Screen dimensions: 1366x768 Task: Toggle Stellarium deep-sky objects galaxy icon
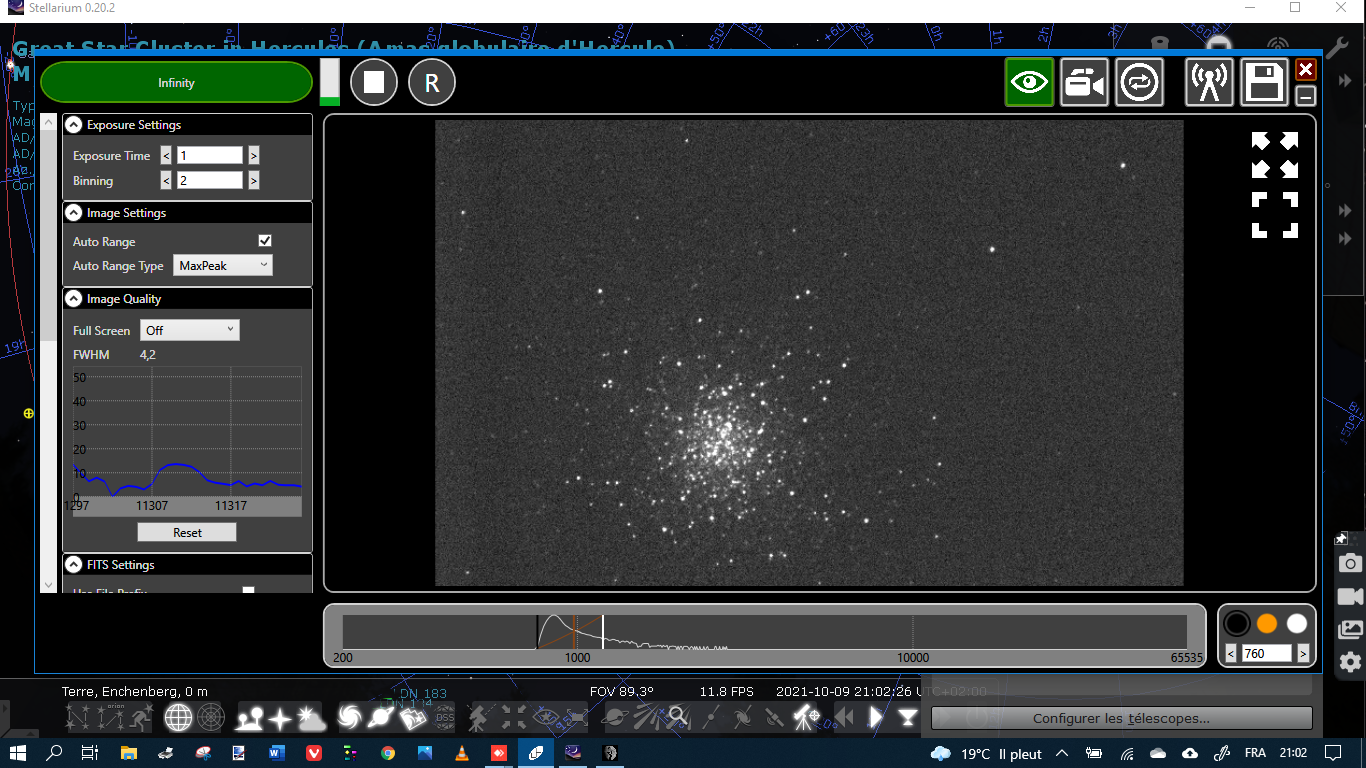pyautogui.click(x=350, y=717)
